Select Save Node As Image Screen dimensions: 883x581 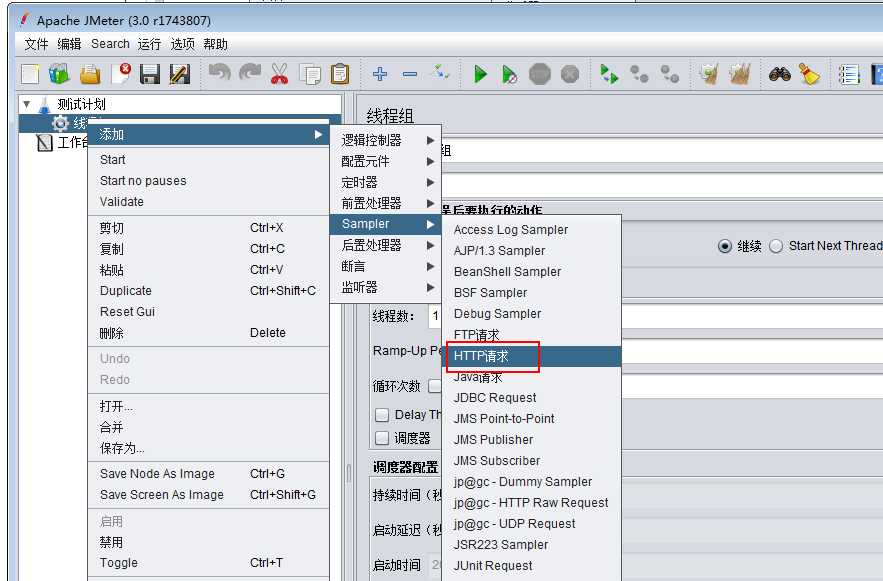[209, 473]
